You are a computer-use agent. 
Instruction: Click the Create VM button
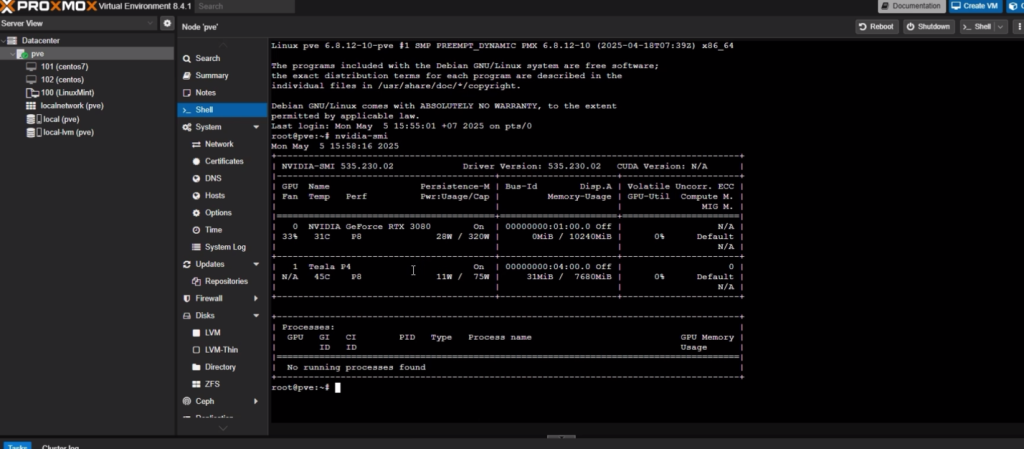tap(974, 6)
